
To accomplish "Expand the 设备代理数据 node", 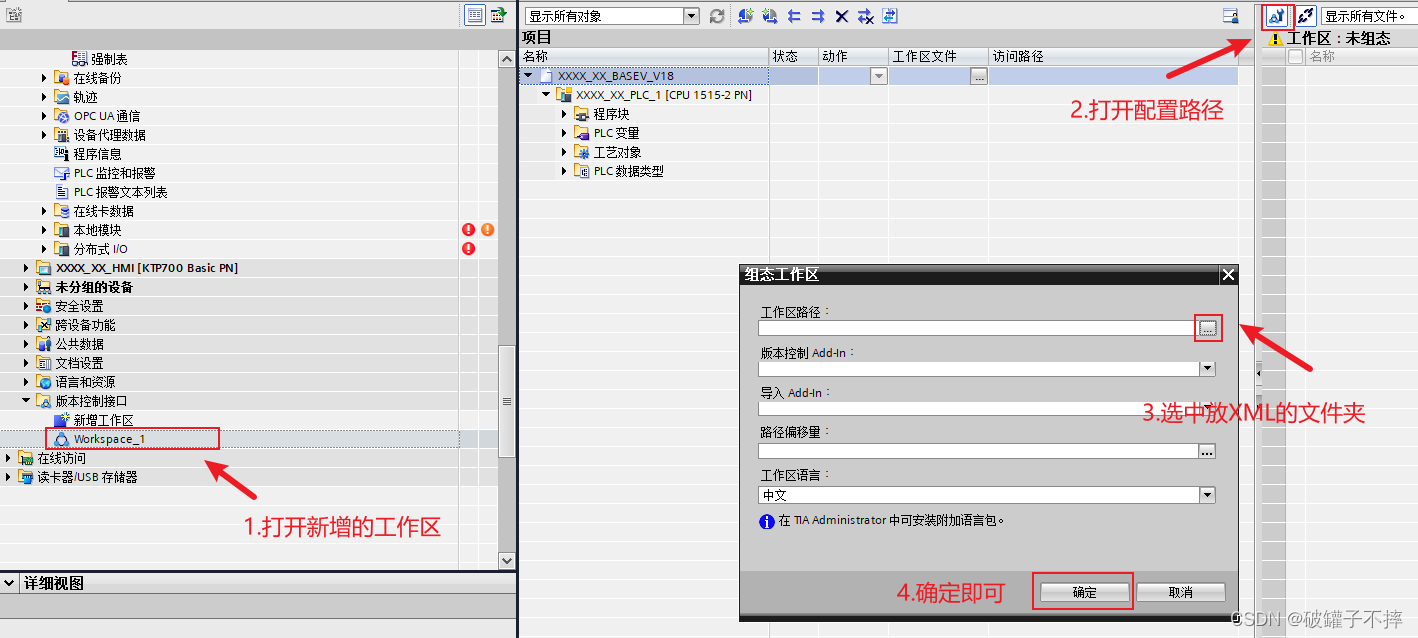I will coord(44,135).
